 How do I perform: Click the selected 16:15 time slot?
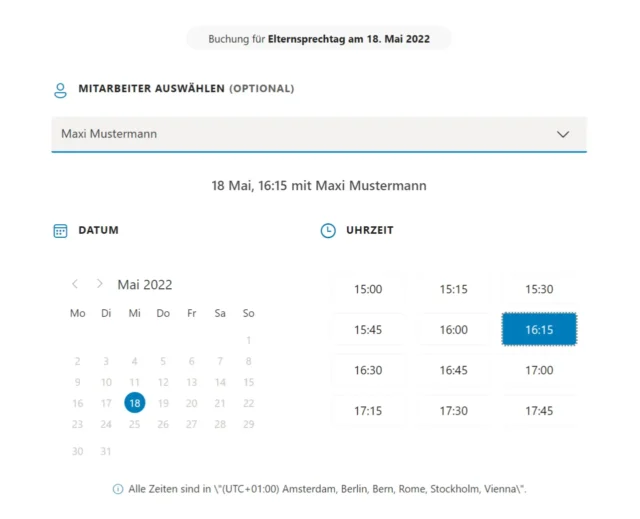(x=539, y=330)
